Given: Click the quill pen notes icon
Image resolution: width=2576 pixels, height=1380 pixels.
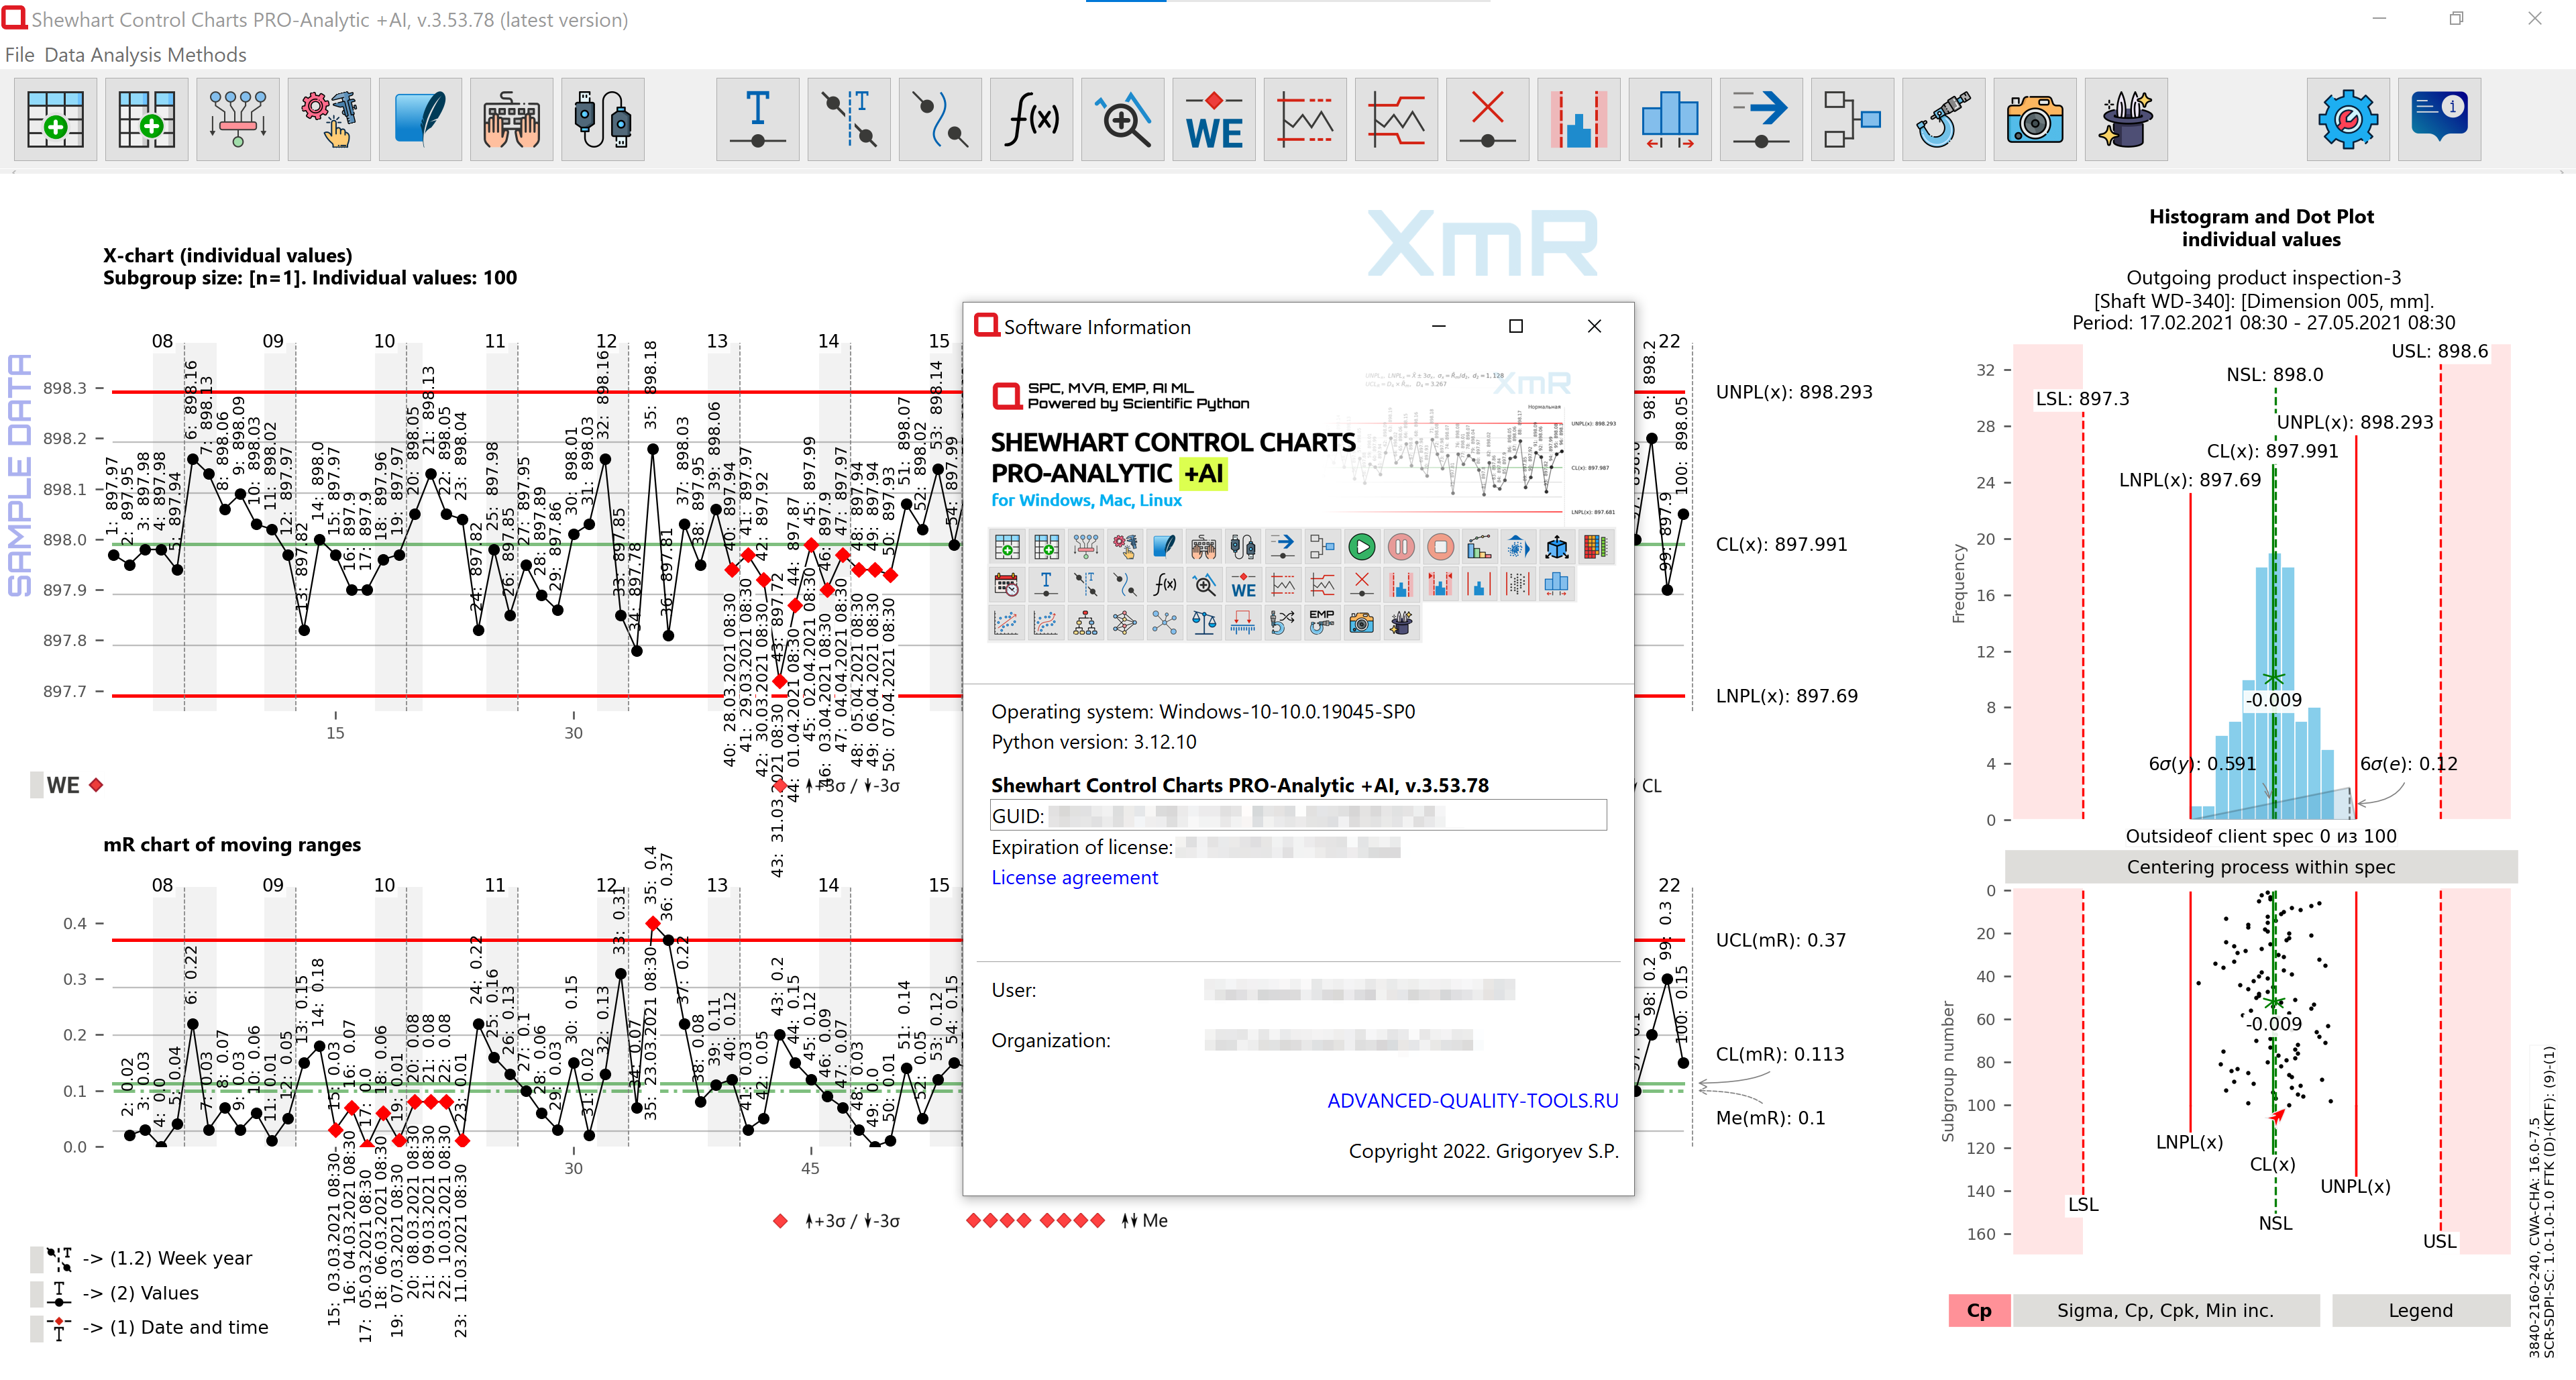Looking at the screenshot, I should tap(420, 120).
